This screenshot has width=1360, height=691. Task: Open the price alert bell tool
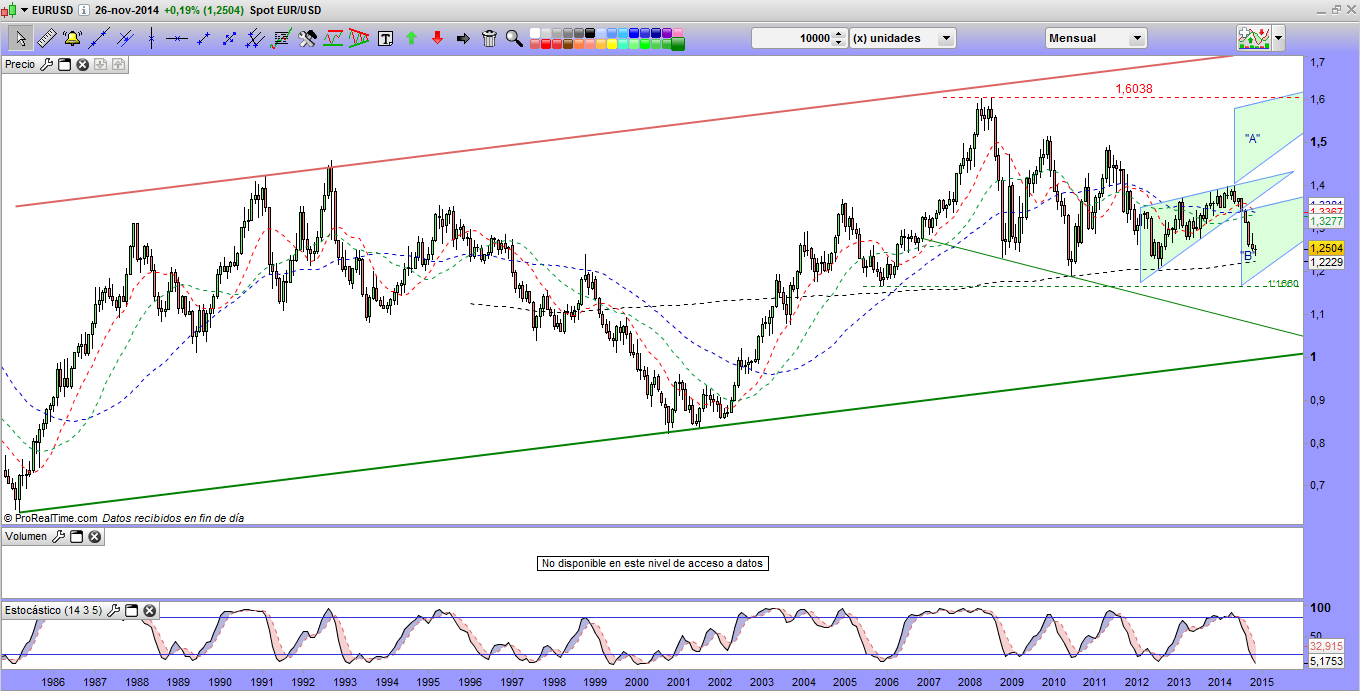(x=72, y=39)
